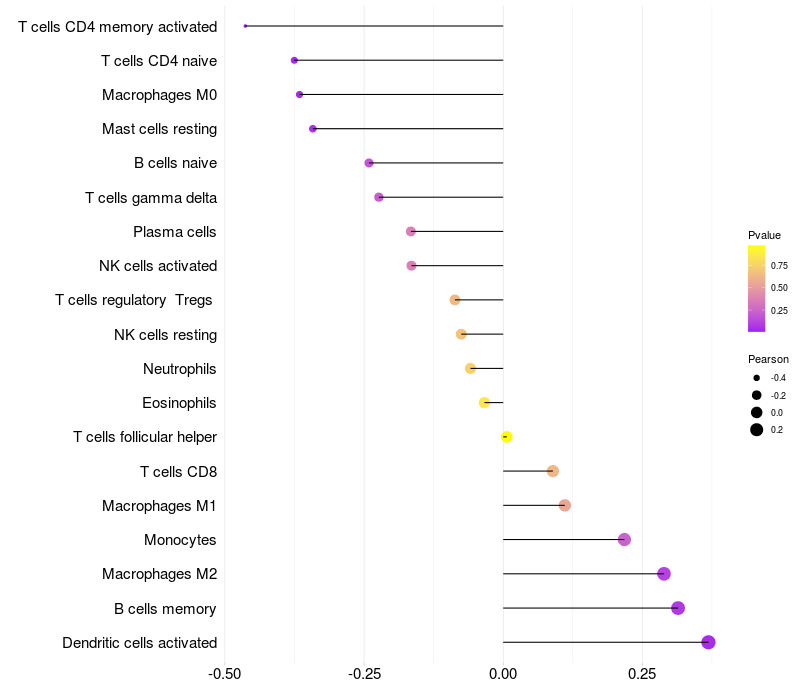Click the Dendritic cells activated data point
This screenshot has width=800, height=700.
[x=708, y=642]
